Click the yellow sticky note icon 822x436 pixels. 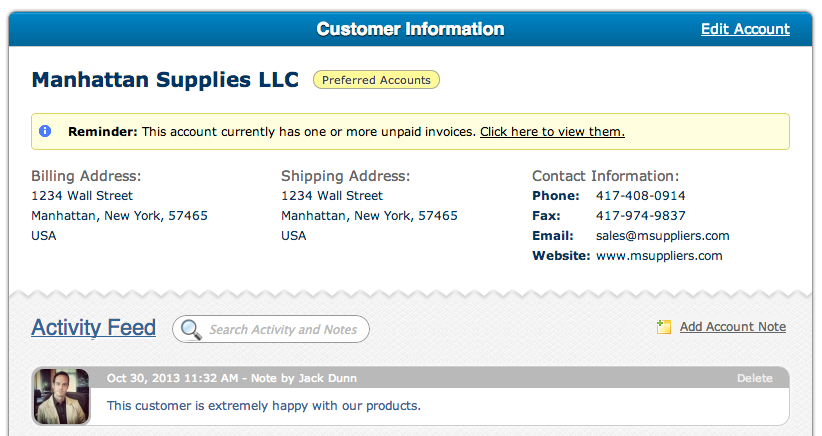664,327
